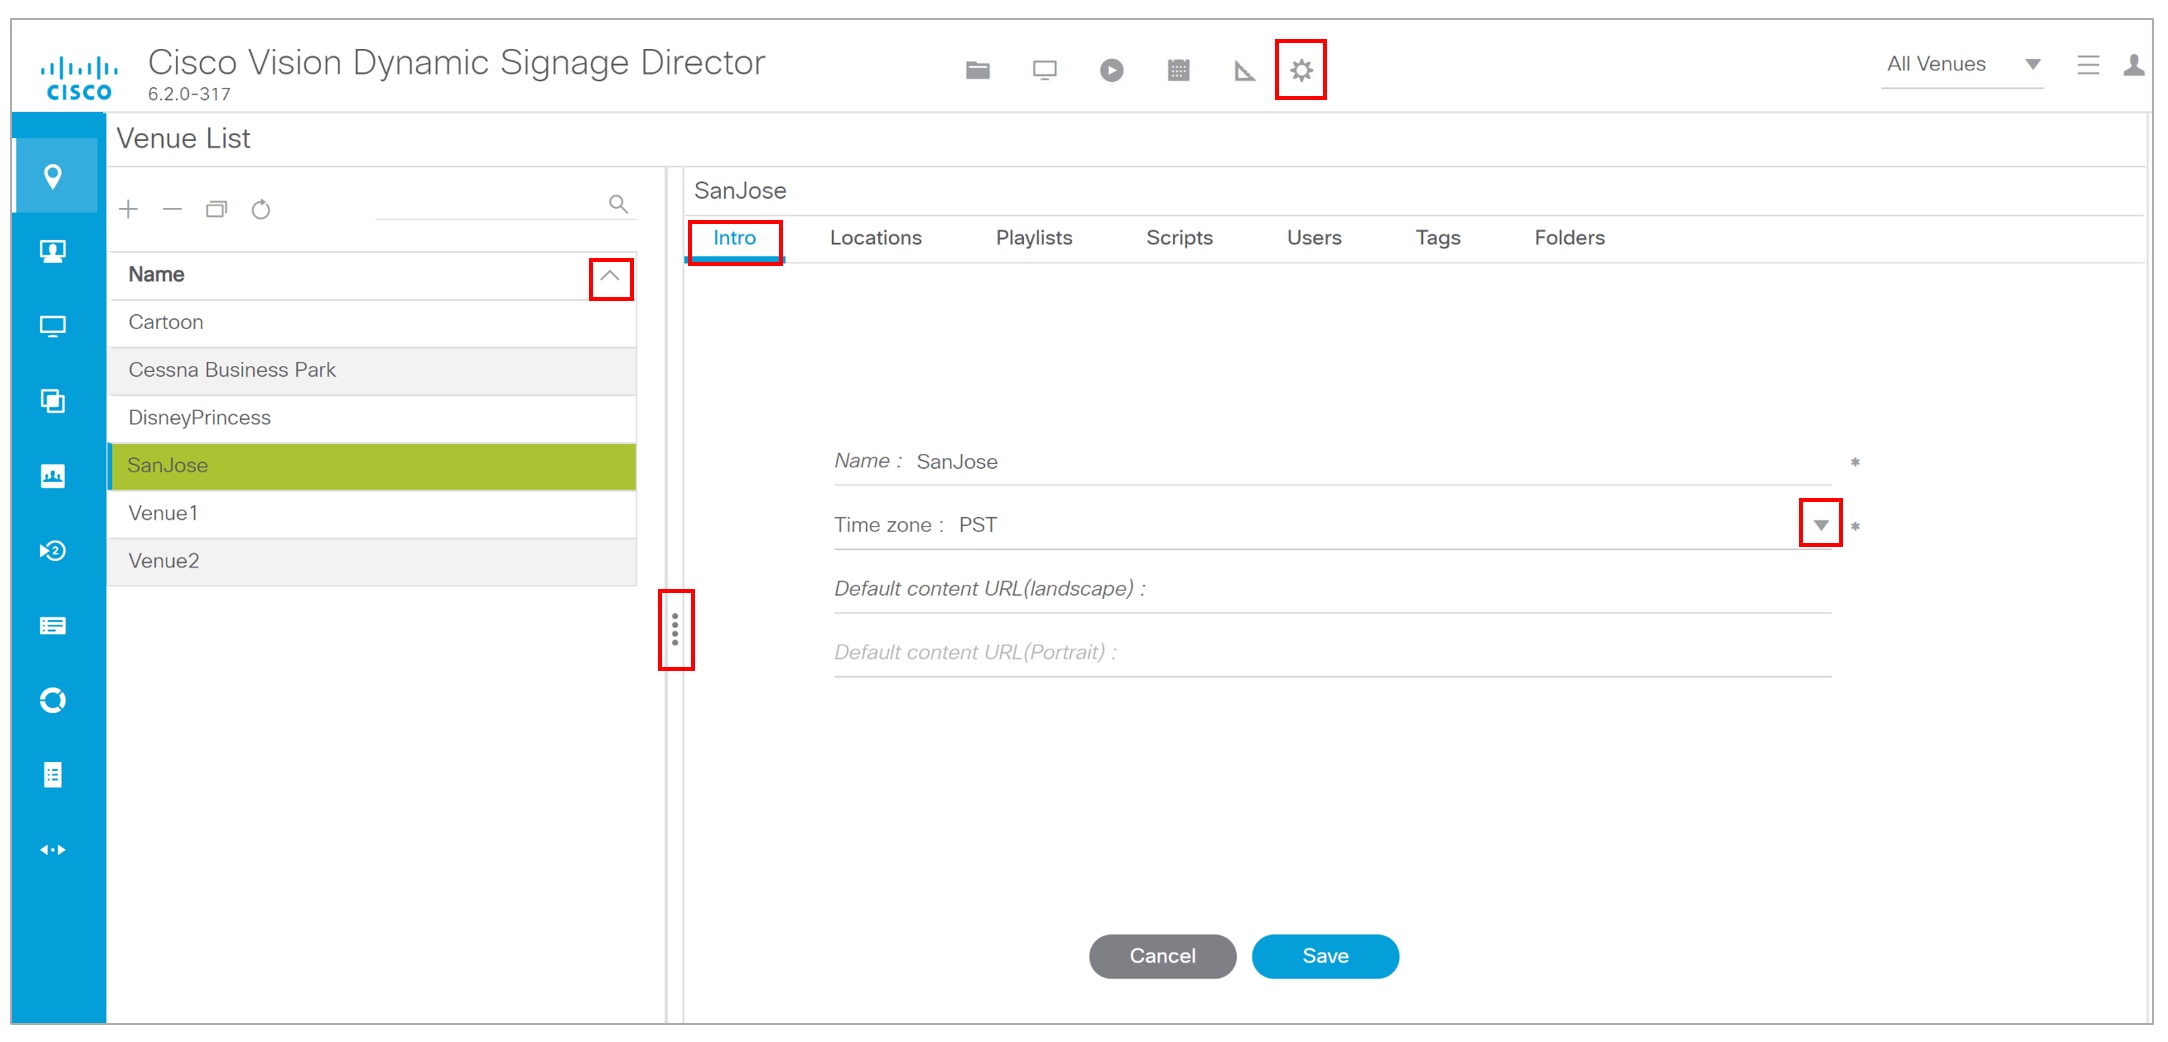This screenshot has width=2168, height=1042.
Task: Switch to the Tags tab
Action: click(x=1438, y=238)
